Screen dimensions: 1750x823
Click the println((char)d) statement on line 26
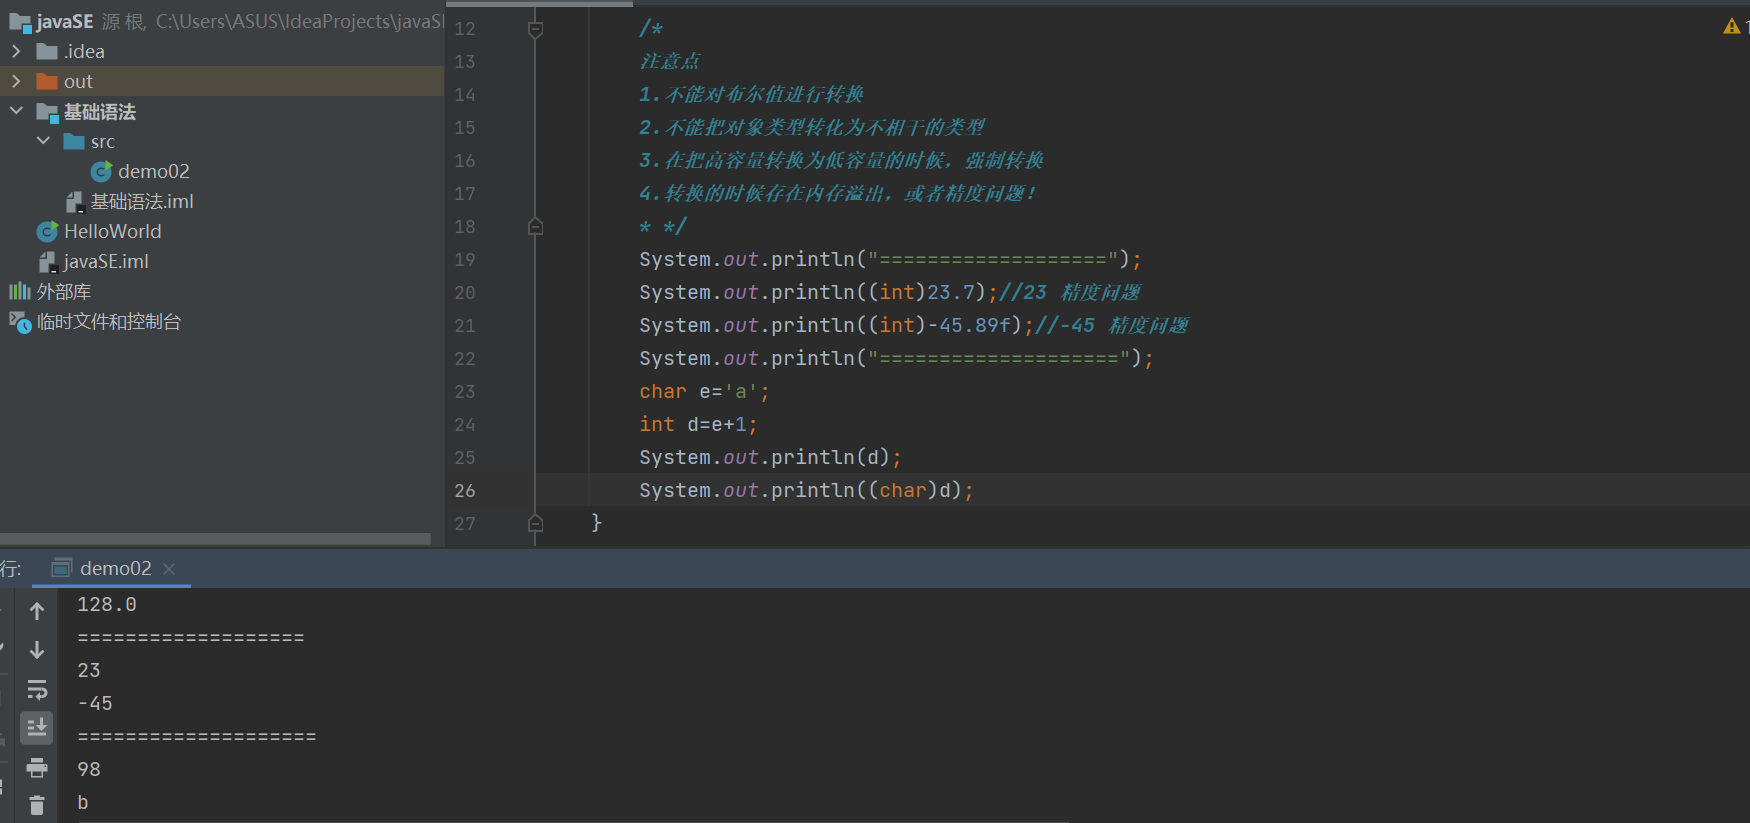click(x=807, y=490)
